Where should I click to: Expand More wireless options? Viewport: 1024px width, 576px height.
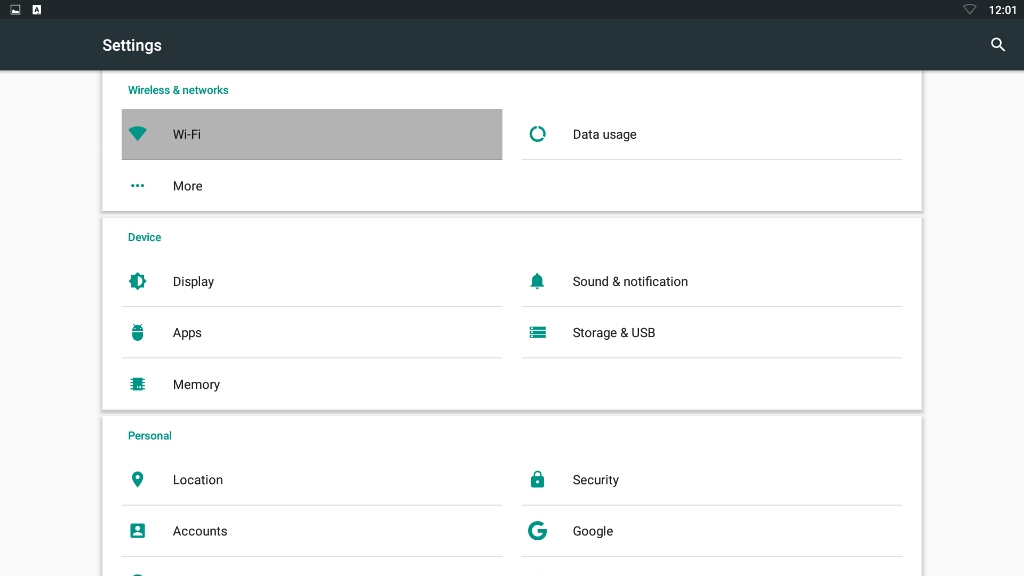[188, 186]
